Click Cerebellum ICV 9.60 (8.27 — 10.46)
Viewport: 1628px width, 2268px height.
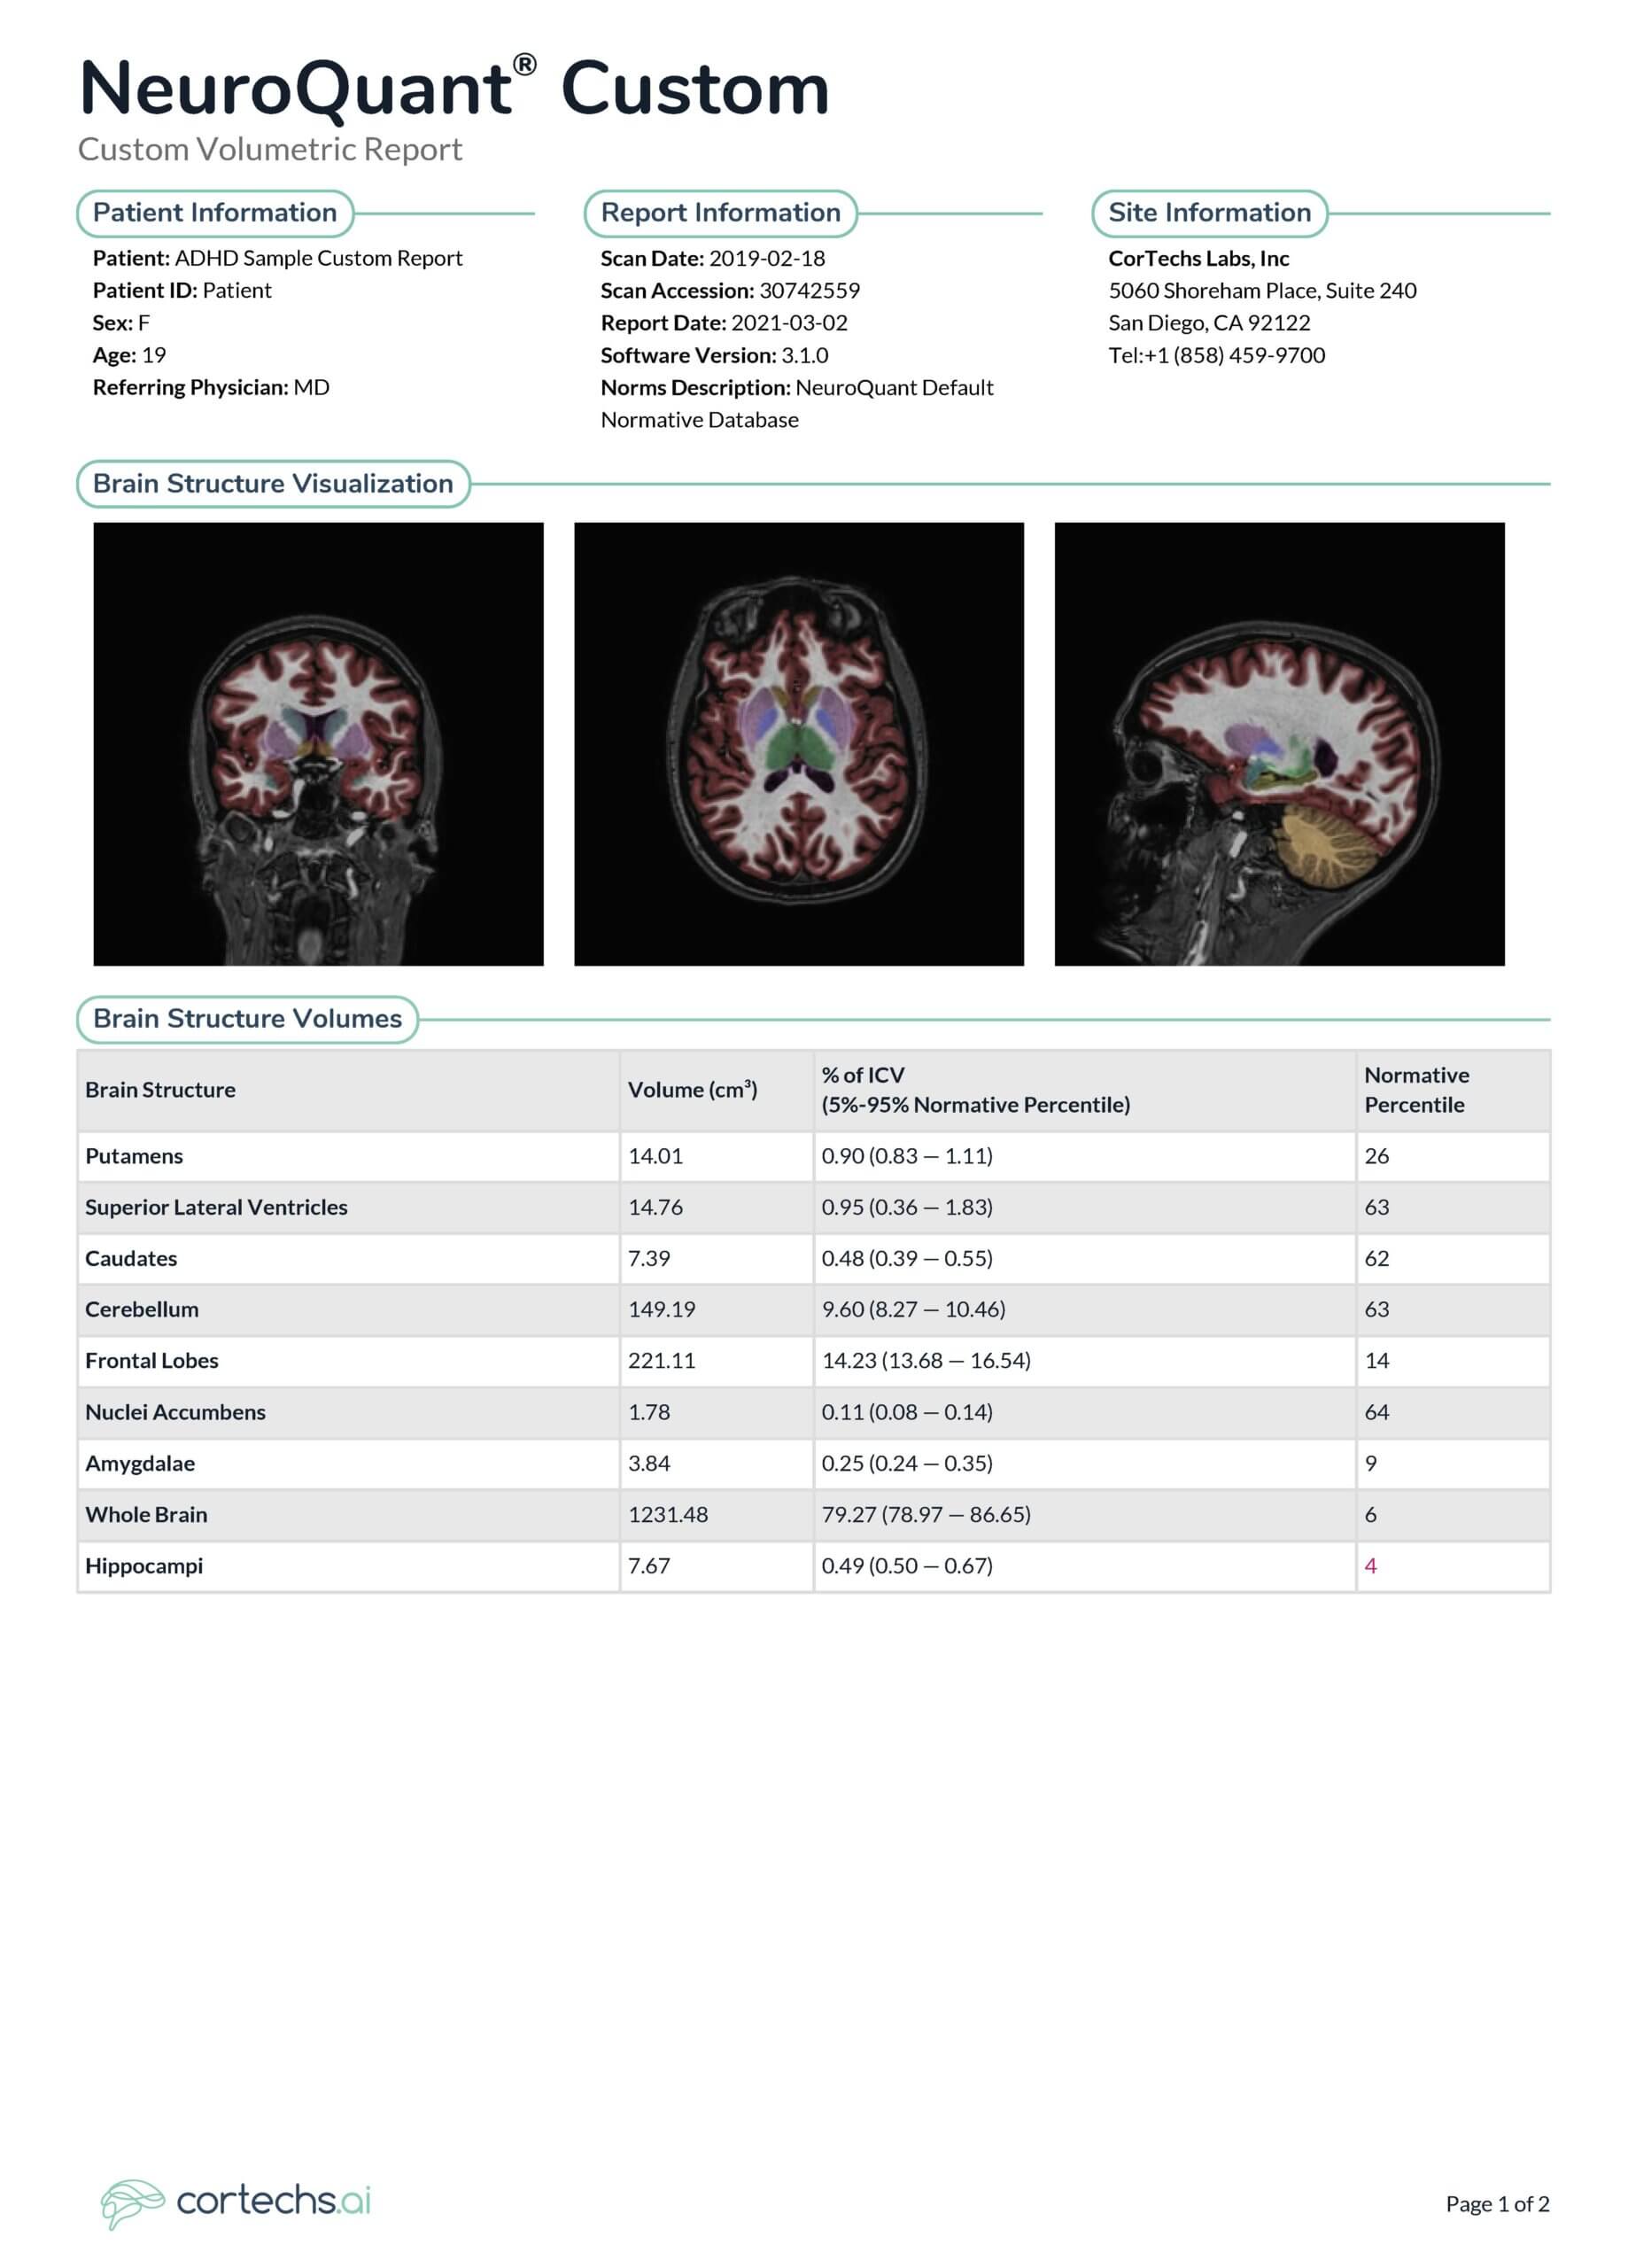(913, 1309)
